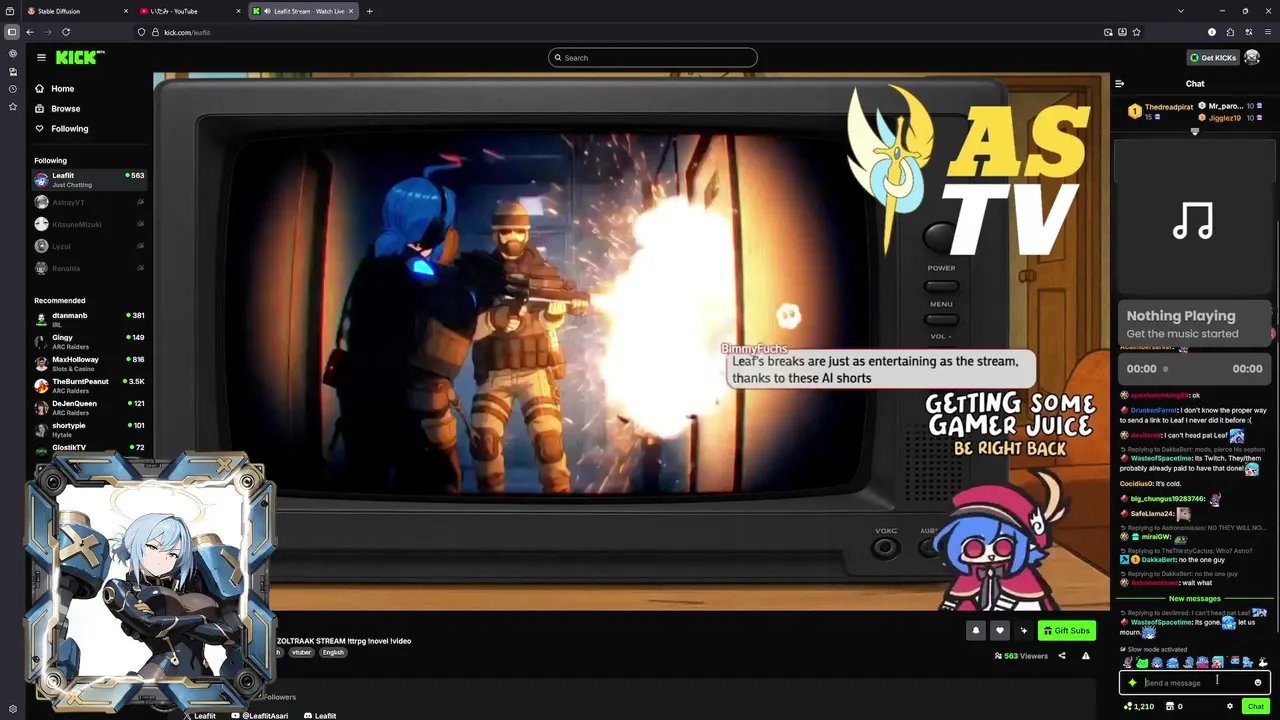Open recommended channel shortypie

click(x=89, y=430)
